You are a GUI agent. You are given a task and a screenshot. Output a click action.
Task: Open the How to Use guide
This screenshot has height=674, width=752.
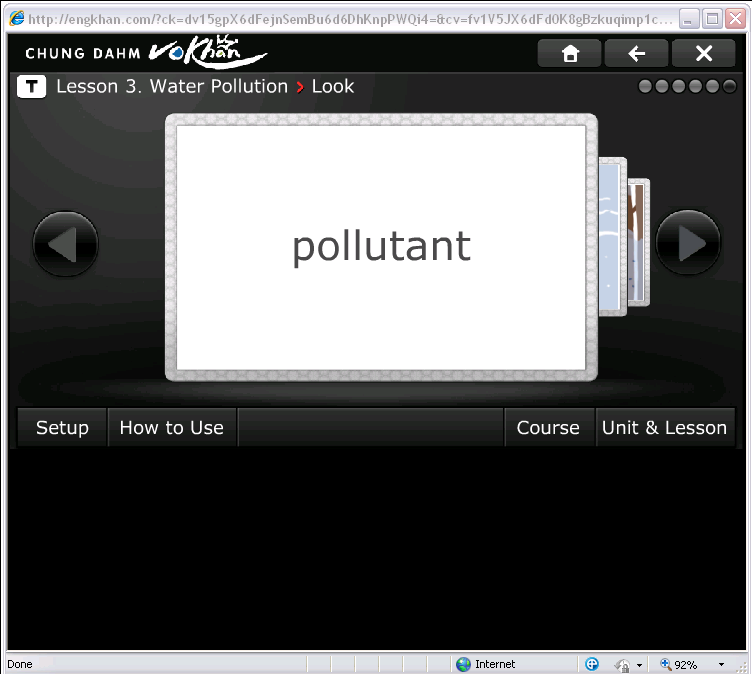click(172, 427)
